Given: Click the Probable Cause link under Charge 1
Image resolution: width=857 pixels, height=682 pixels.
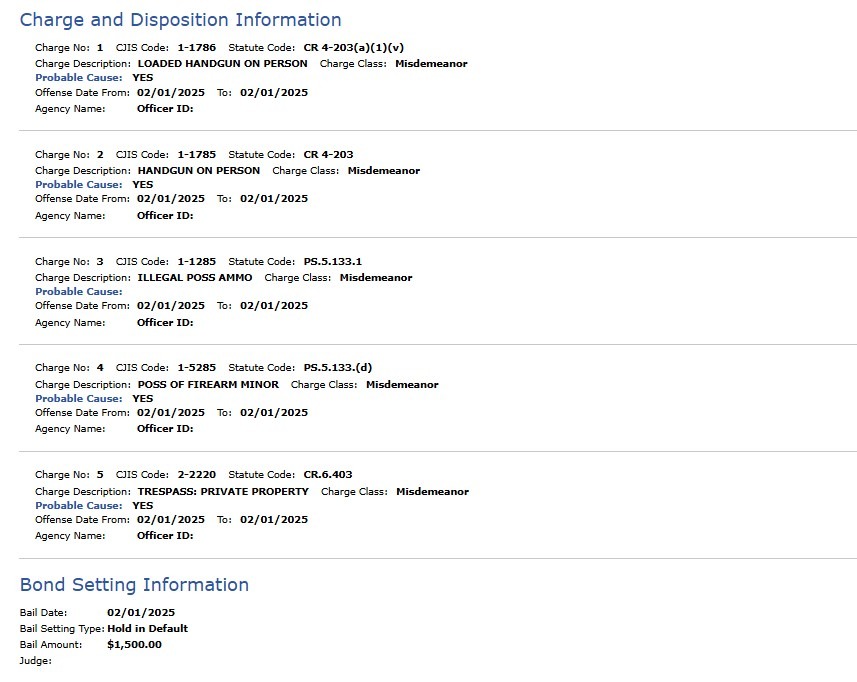Looking at the screenshot, I should pyautogui.click(x=79, y=78).
